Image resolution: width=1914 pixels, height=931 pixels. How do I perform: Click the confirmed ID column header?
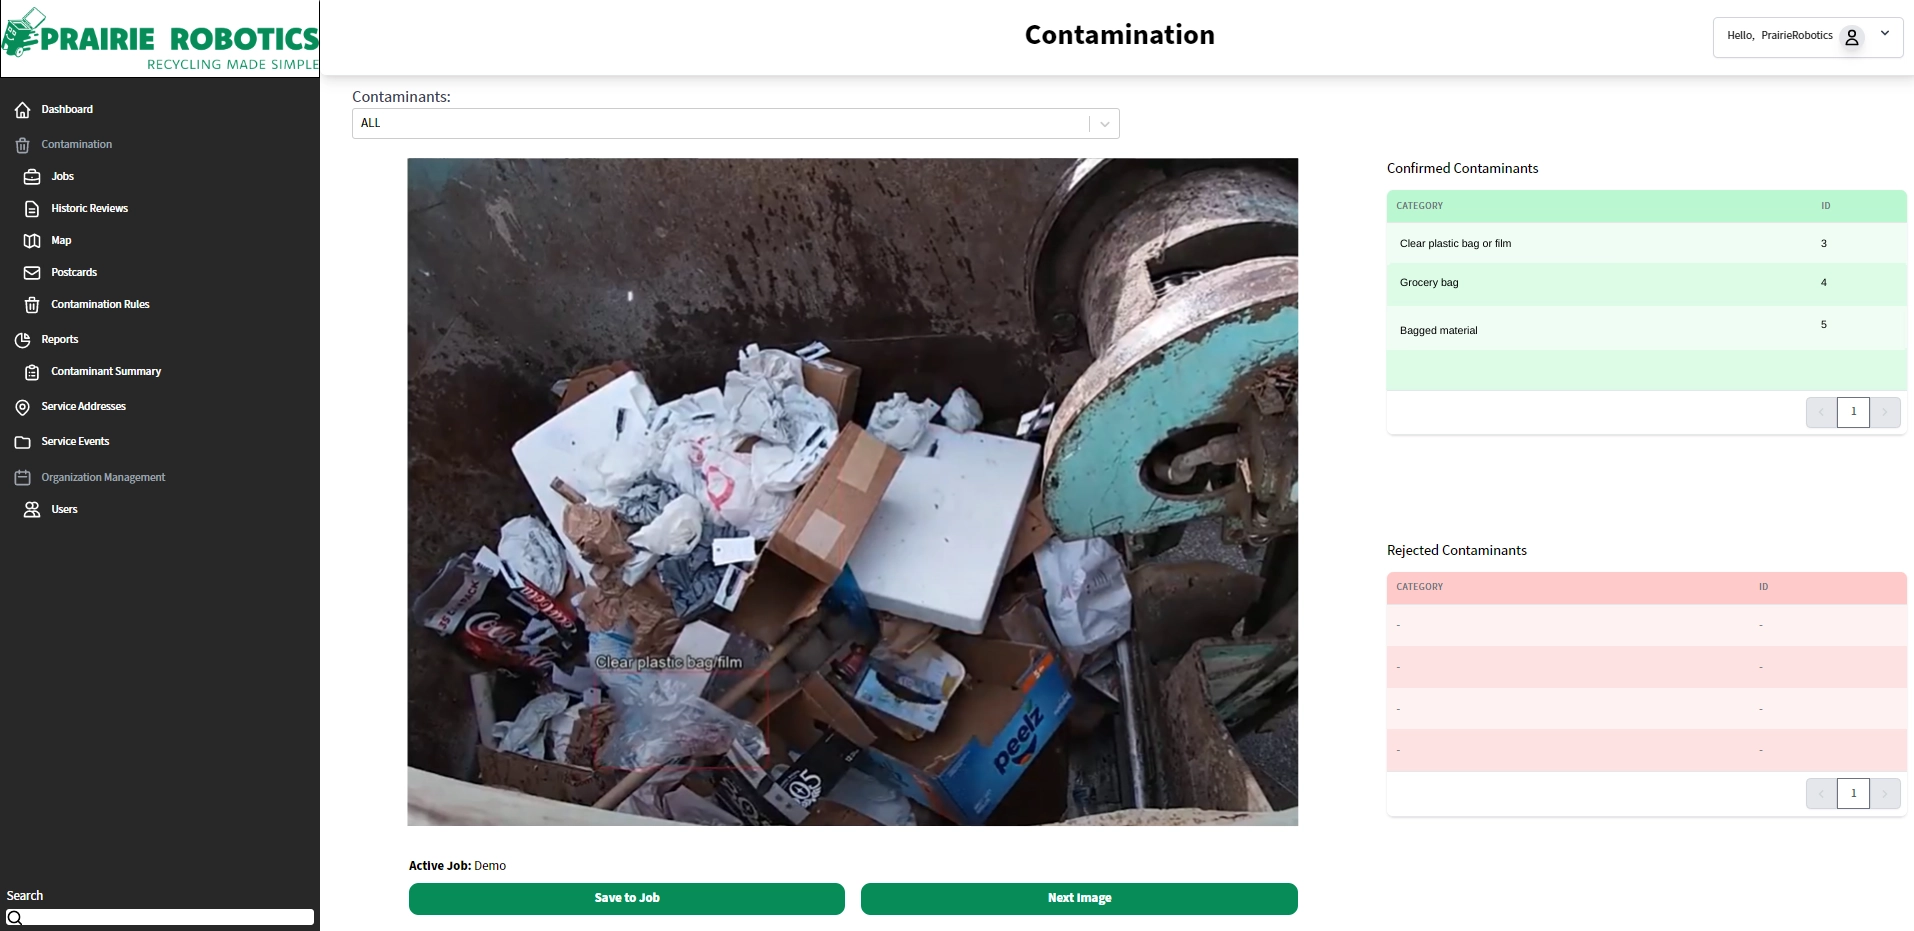[1825, 206]
